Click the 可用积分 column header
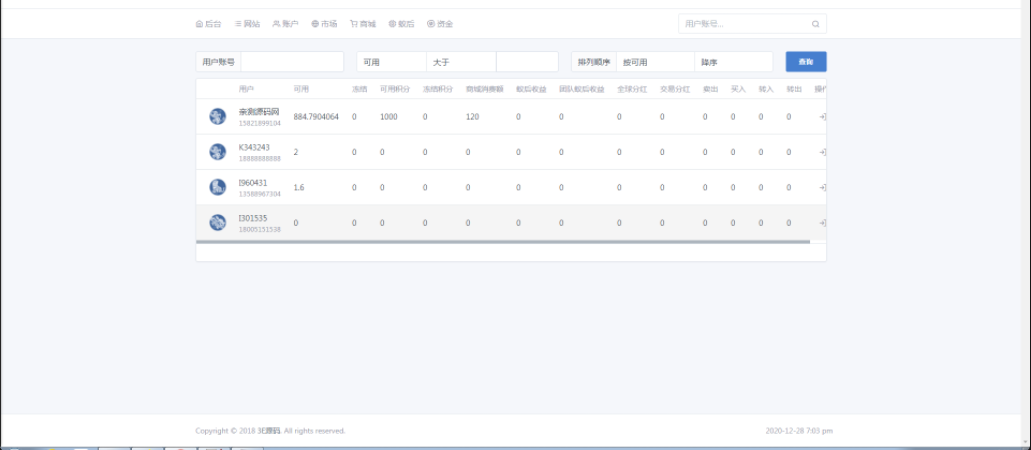This screenshot has height=450, width=1031. click(x=395, y=89)
